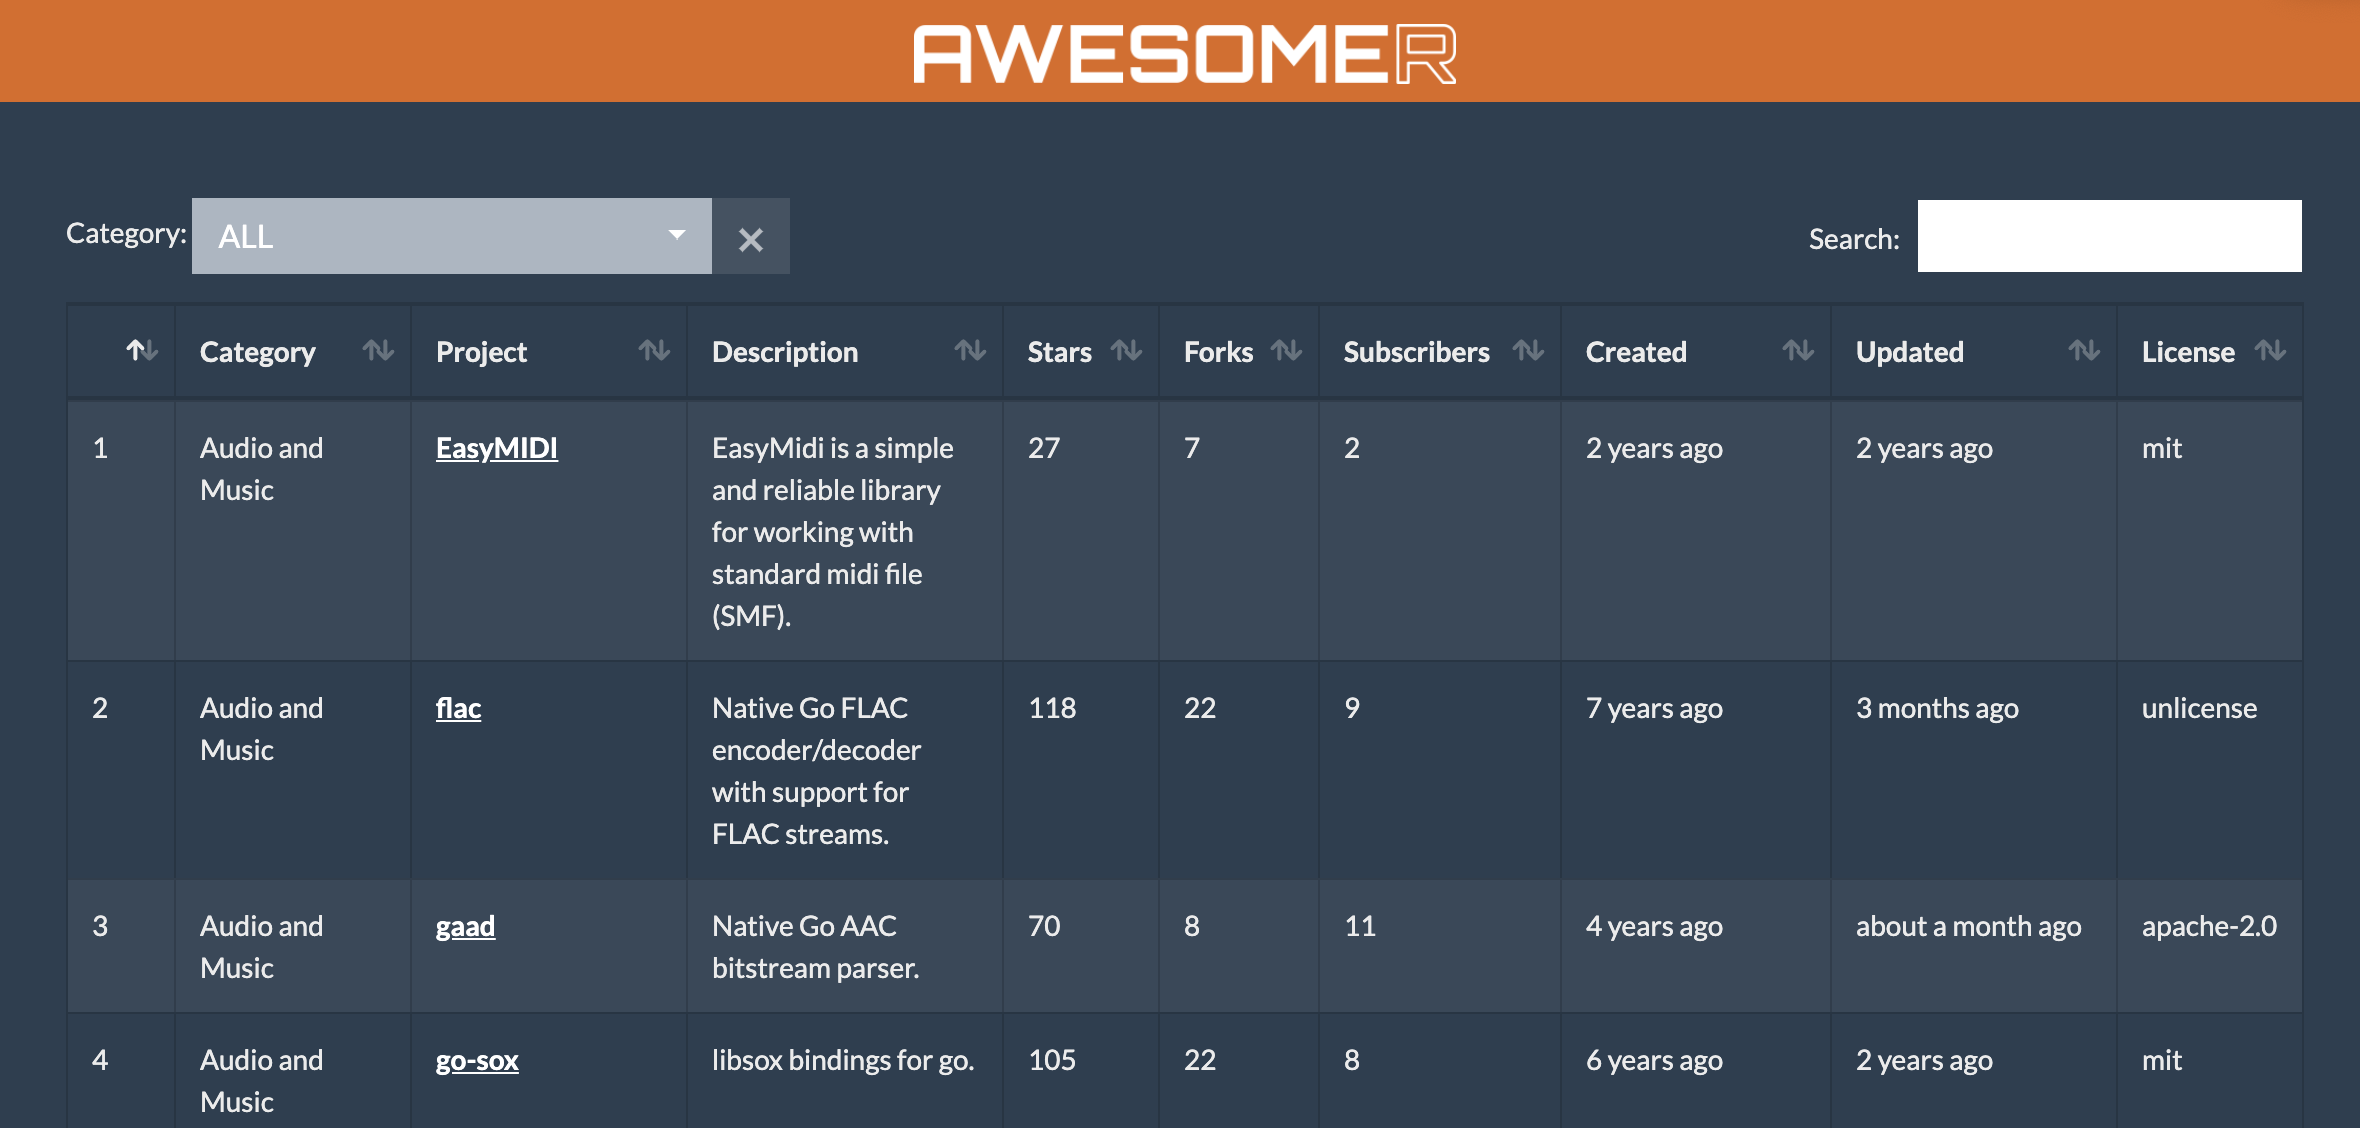Sort table by Category column arrows

coord(378,351)
